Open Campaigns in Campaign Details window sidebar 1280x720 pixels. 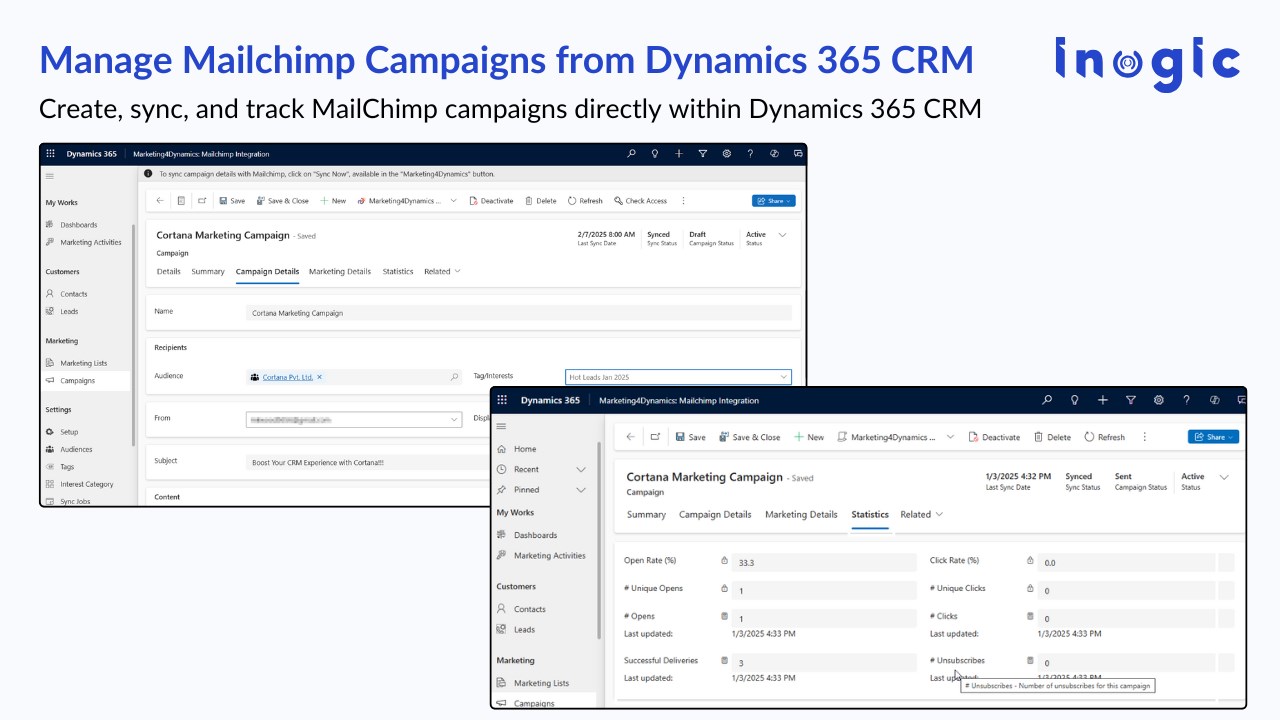click(78, 380)
